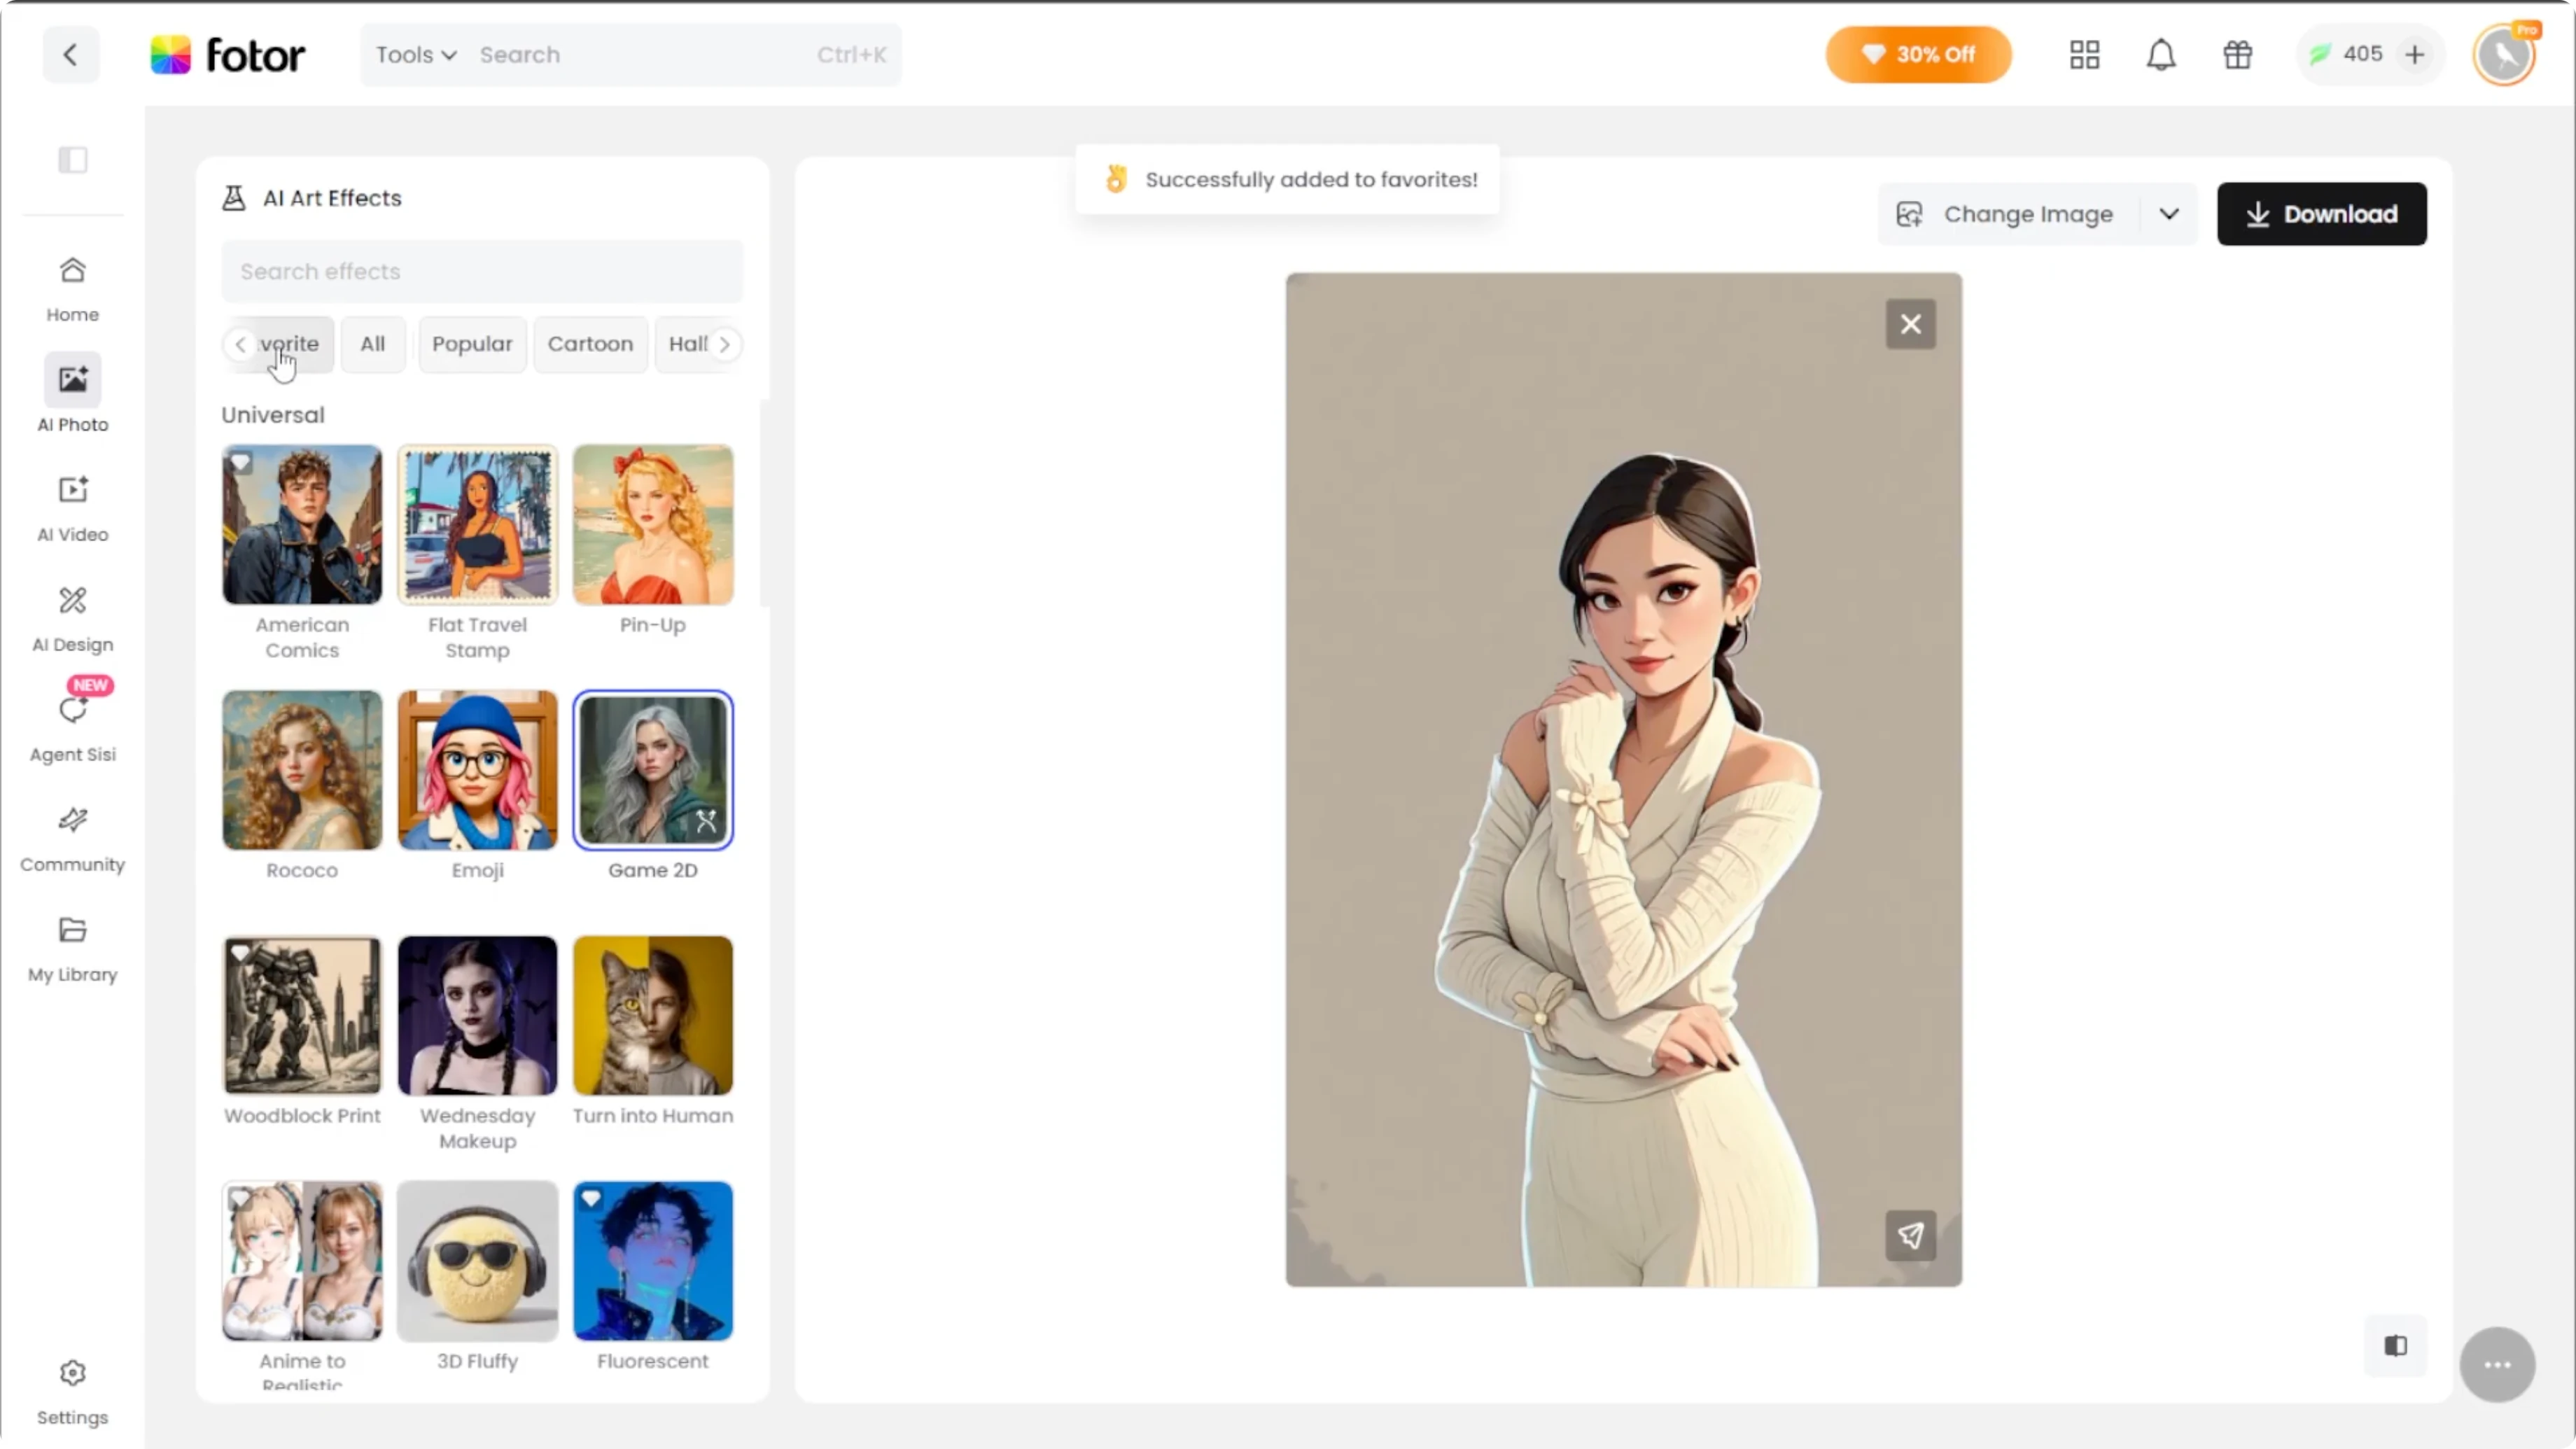Go back with the top-left arrow button
This screenshot has width=2576, height=1449.
(x=70, y=54)
